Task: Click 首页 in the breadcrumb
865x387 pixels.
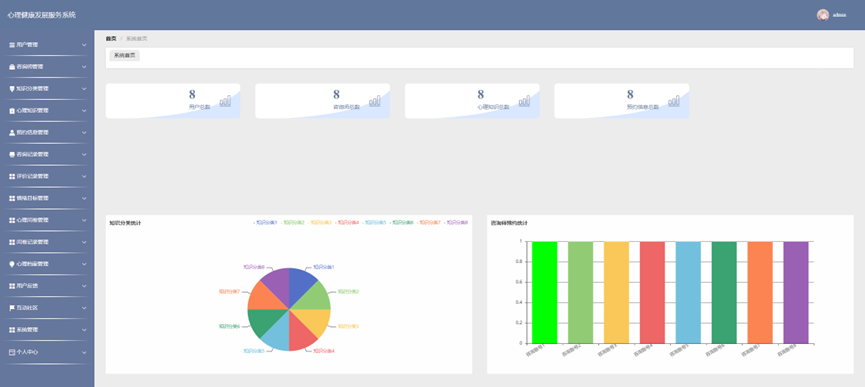Action: 111,39
